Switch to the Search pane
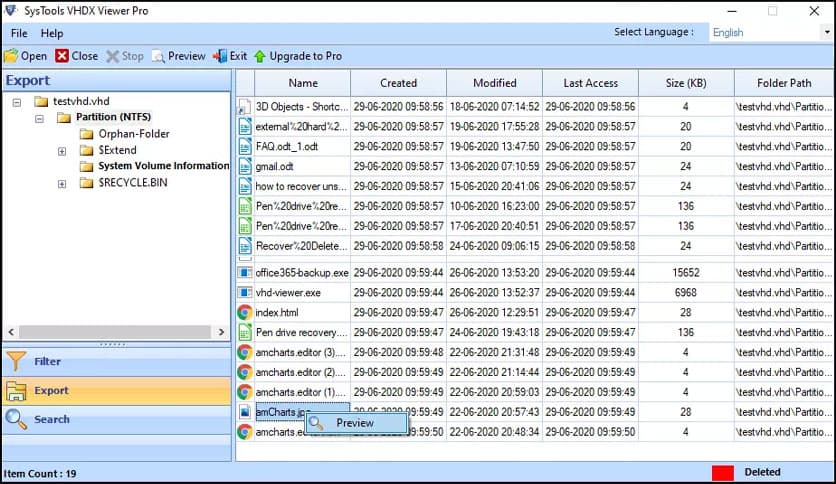Viewport: 836px width, 484px height. pos(117,420)
